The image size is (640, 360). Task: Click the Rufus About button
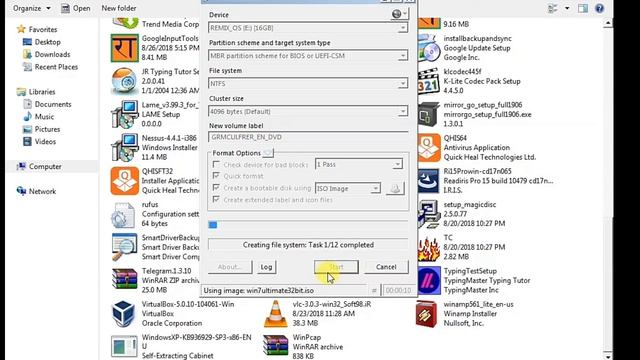(230, 267)
